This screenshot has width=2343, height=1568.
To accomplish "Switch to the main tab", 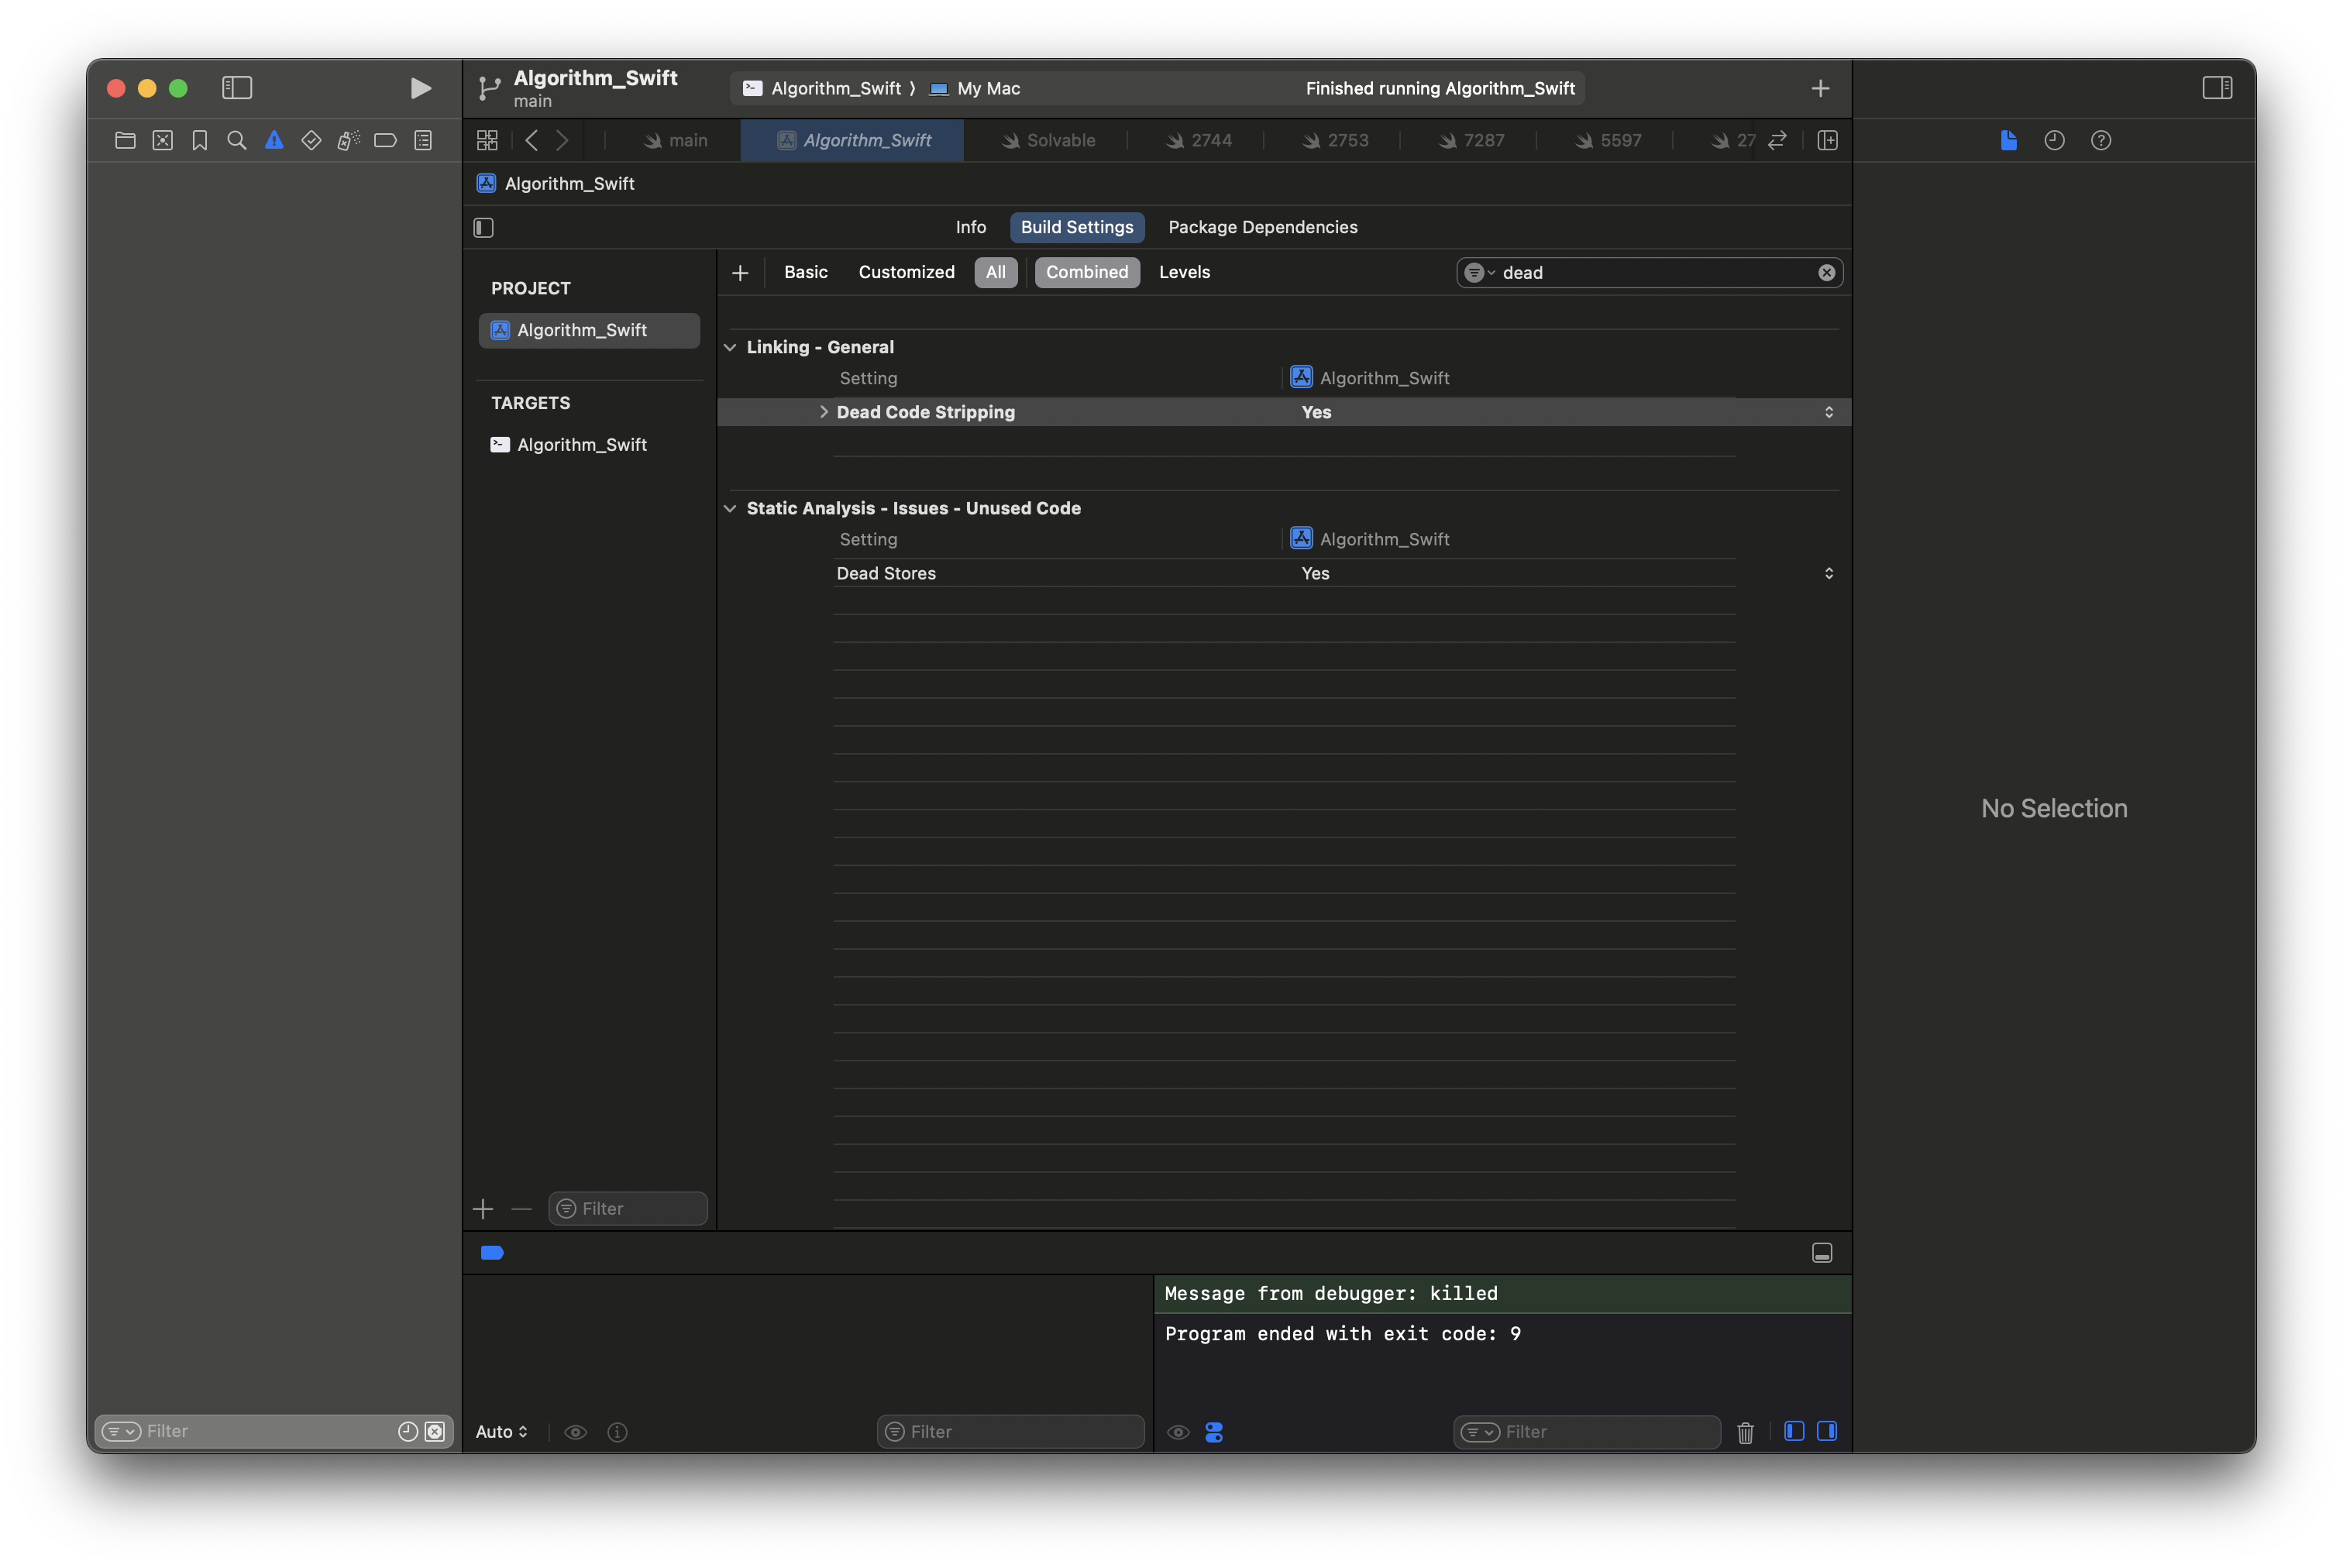I will click(675, 141).
